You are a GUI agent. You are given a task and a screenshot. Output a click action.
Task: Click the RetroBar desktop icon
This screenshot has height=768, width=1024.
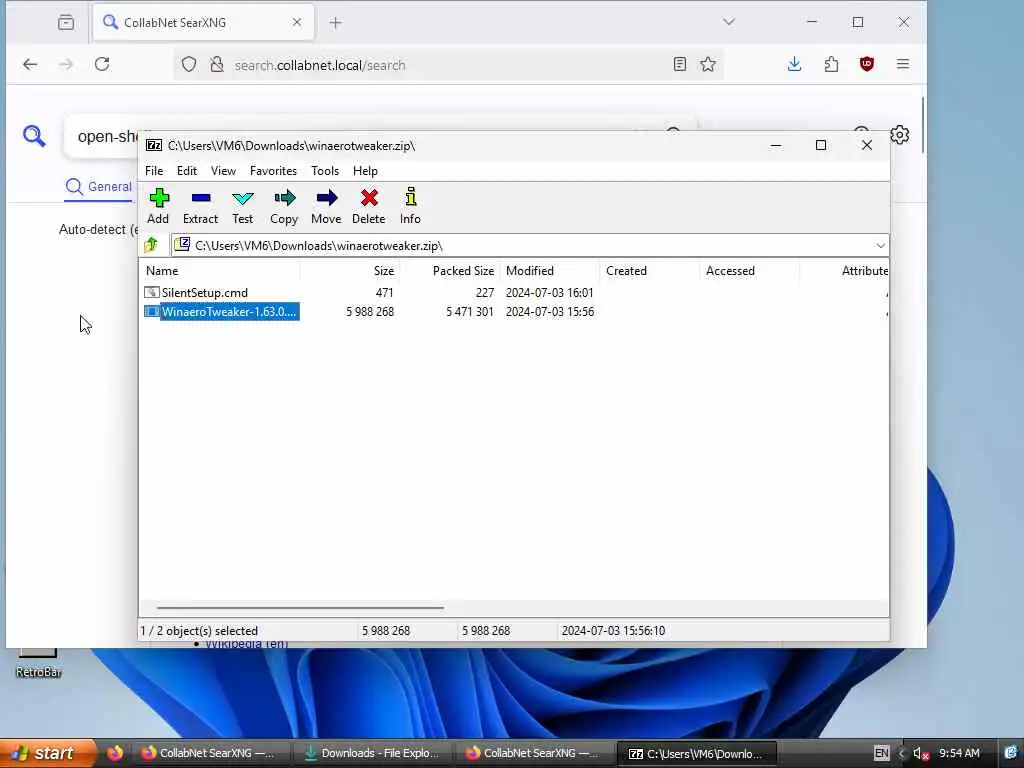[39, 664]
